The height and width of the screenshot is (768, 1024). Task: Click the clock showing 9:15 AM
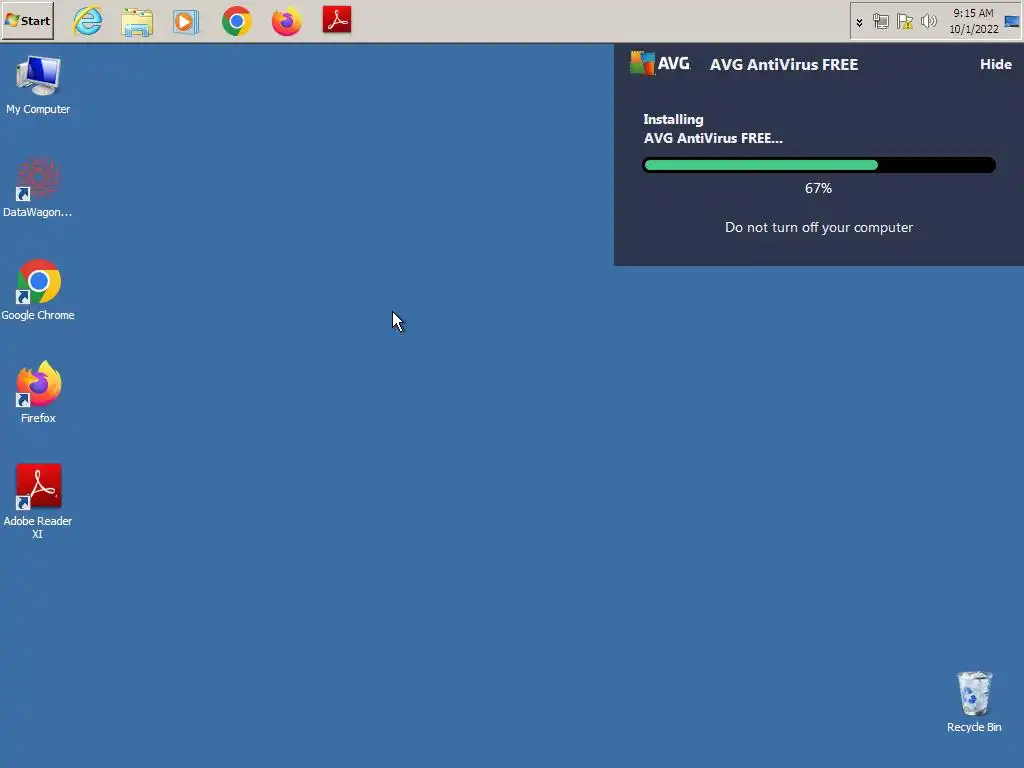point(973,21)
